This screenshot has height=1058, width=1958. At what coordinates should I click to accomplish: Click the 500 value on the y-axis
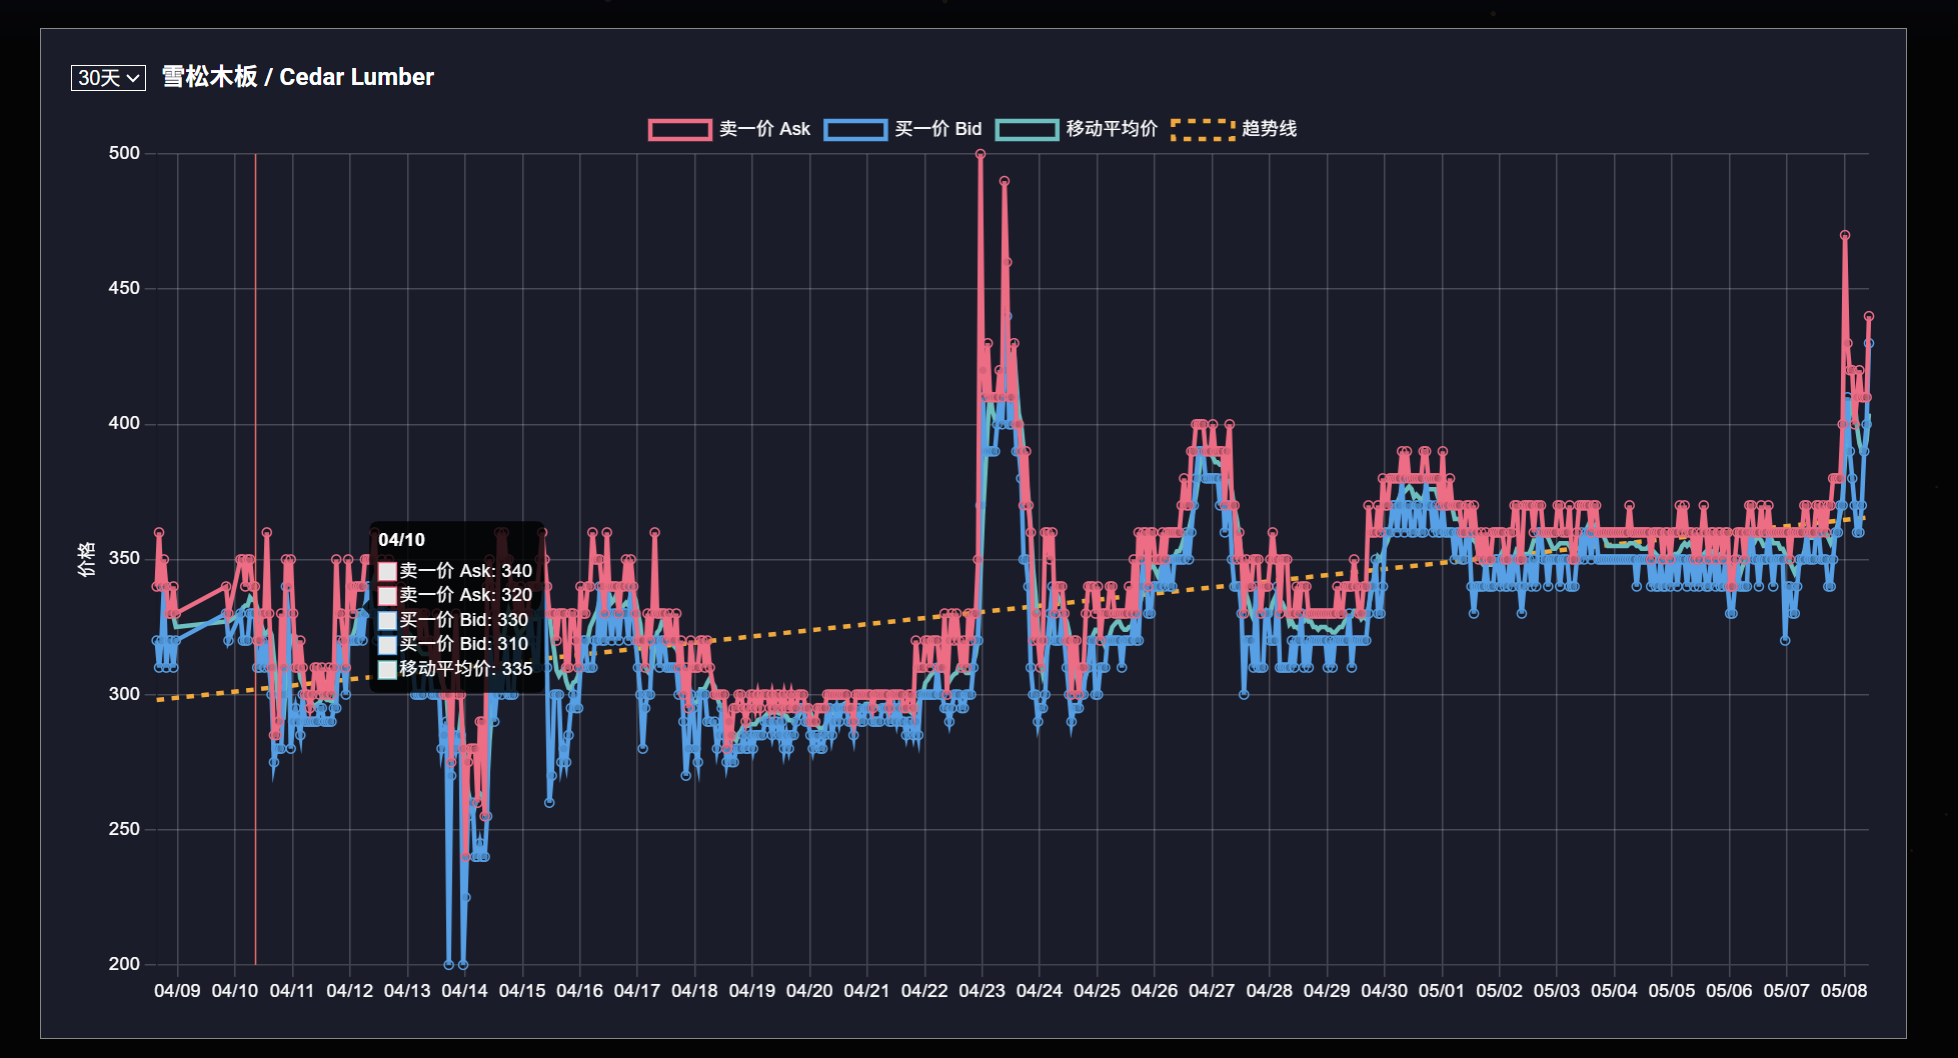(x=124, y=153)
